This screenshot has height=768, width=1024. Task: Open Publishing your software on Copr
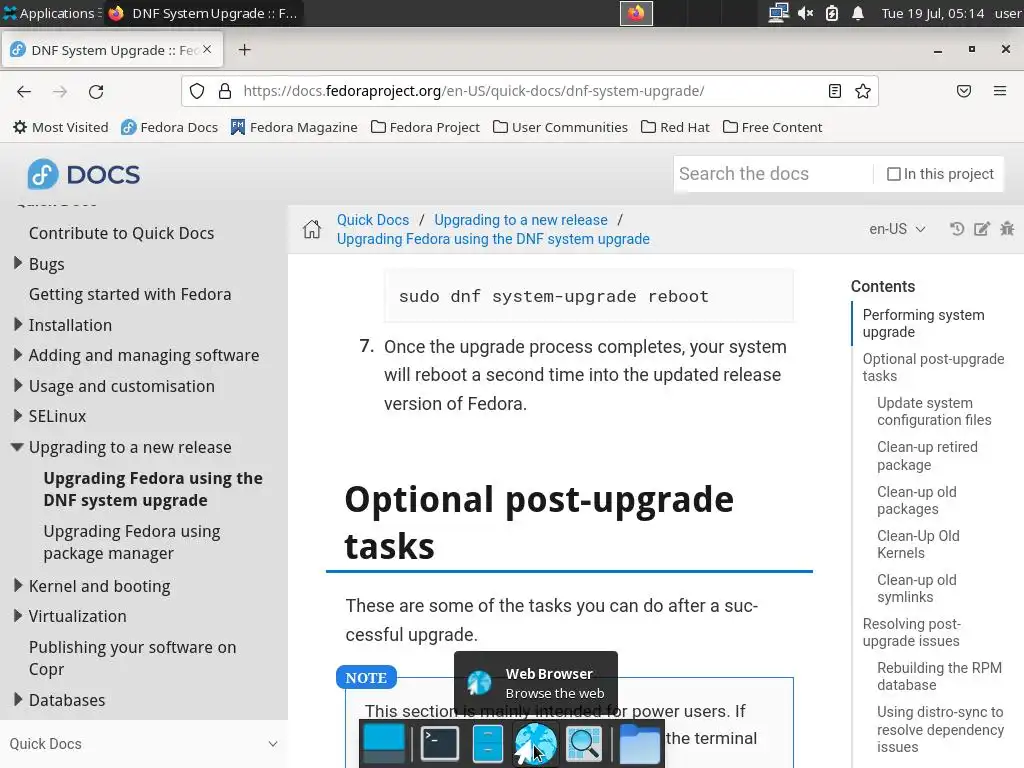pyautogui.click(x=133, y=658)
